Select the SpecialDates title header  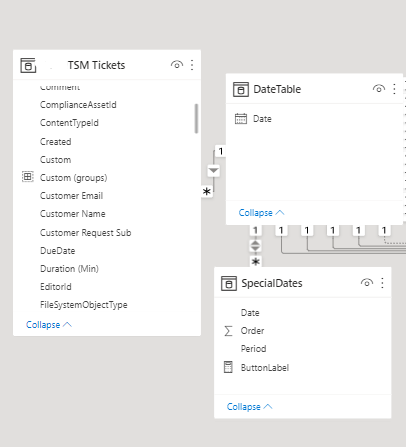272,283
